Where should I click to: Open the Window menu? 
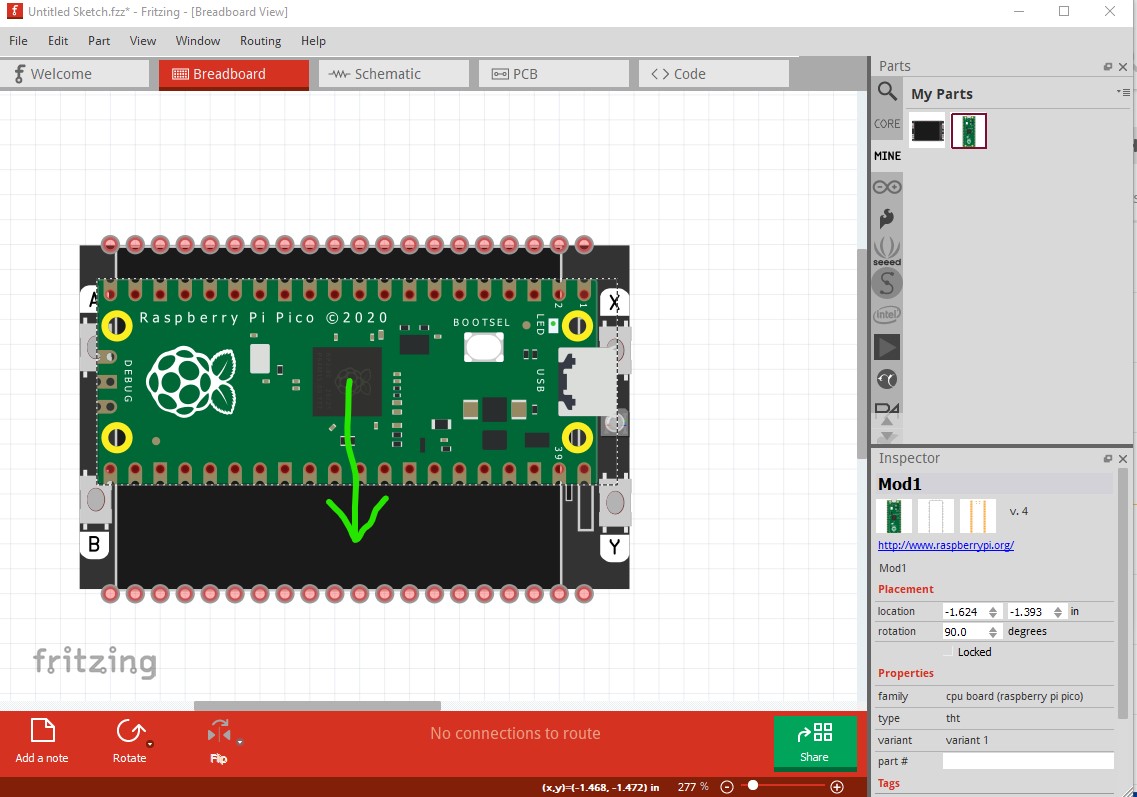coord(198,41)
